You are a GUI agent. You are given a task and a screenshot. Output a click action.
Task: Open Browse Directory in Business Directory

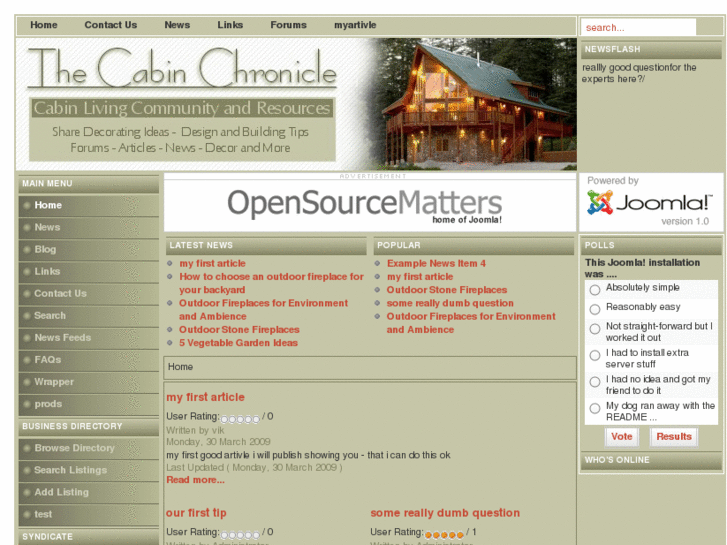coord(89,448)
